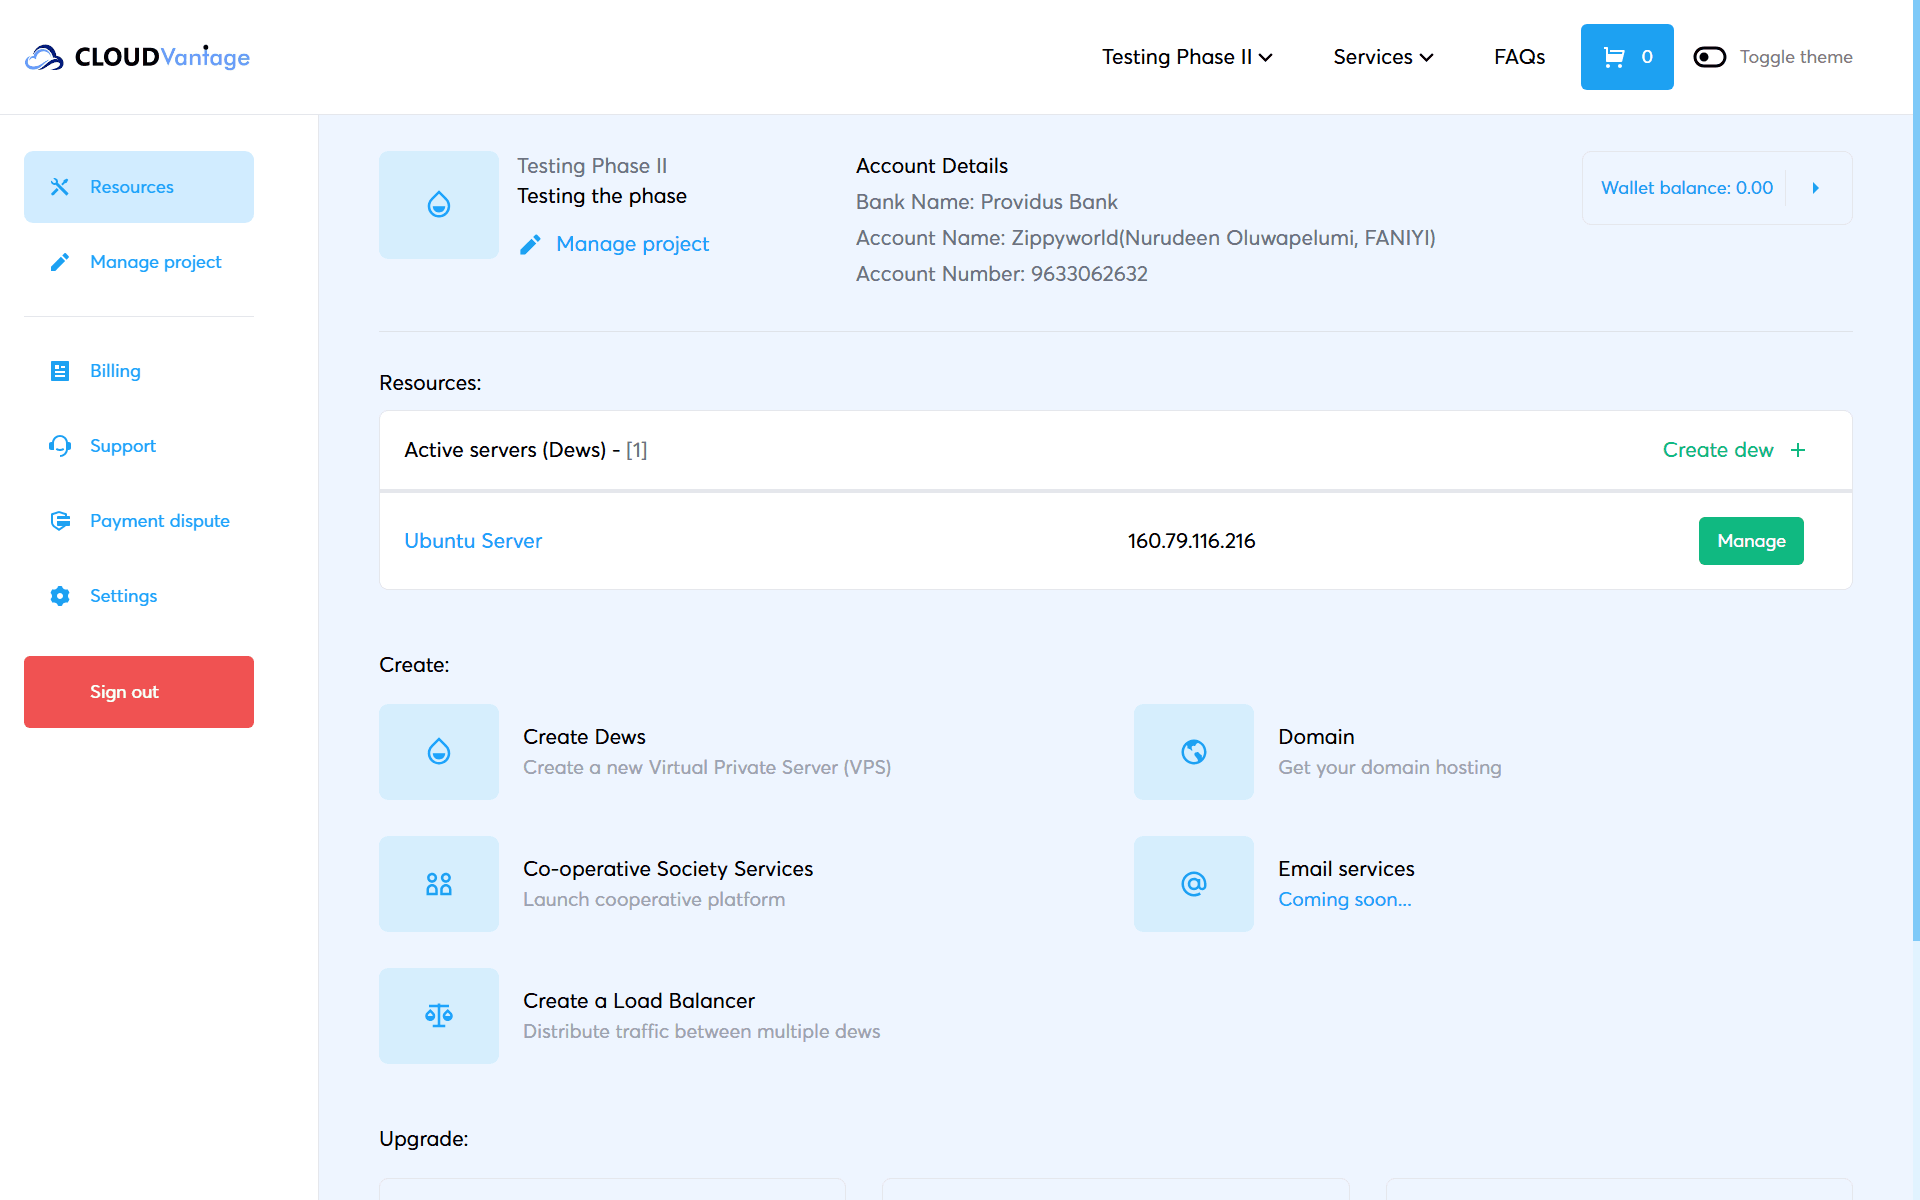Open the Services dropdown menu
Image resolution: width=1920 pixels, height=1200 pixels.
pos(1383,57)
